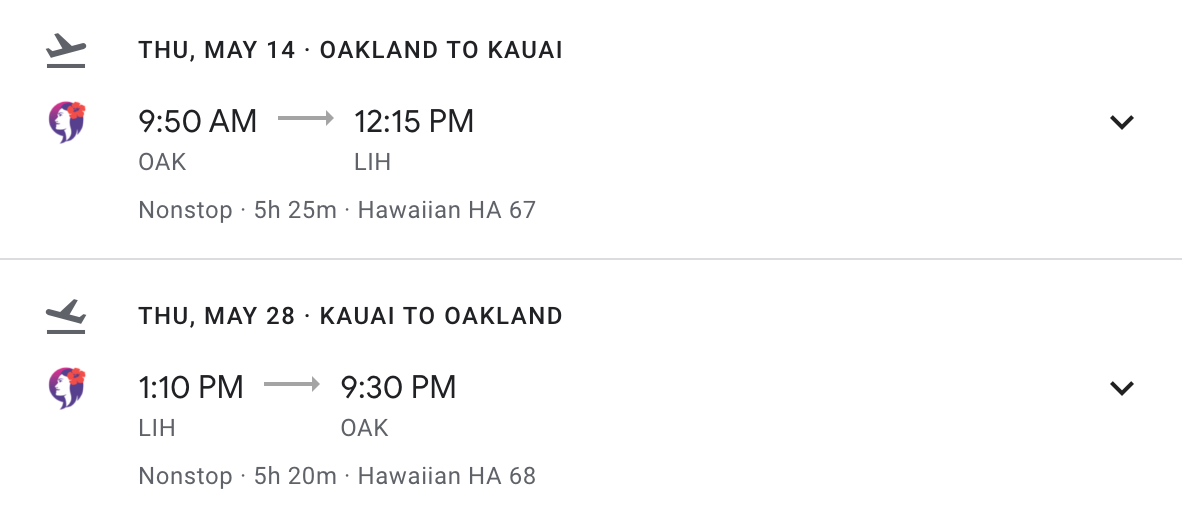Click the LIH airport code under 12:15 PM

(x=372, y=162)
